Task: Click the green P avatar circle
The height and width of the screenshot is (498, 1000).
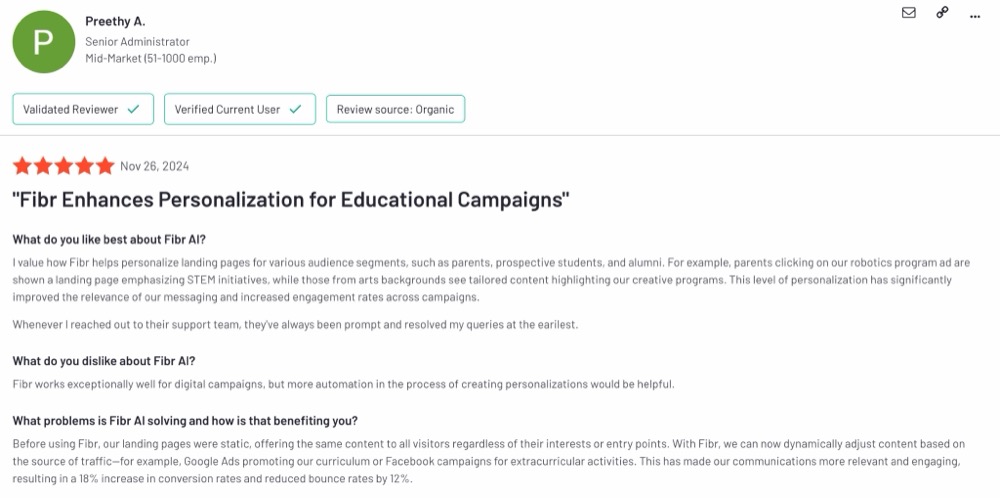Action: pos(43,41)
